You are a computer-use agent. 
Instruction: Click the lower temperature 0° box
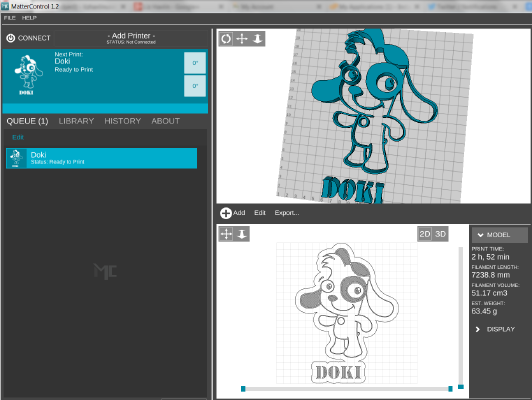click(x=195, y=86)
